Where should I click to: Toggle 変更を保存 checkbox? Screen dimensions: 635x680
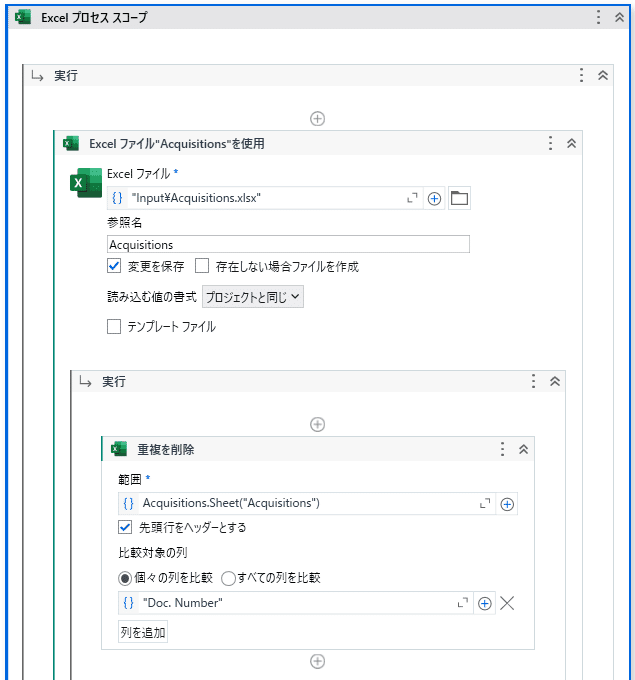coord(114,265)
